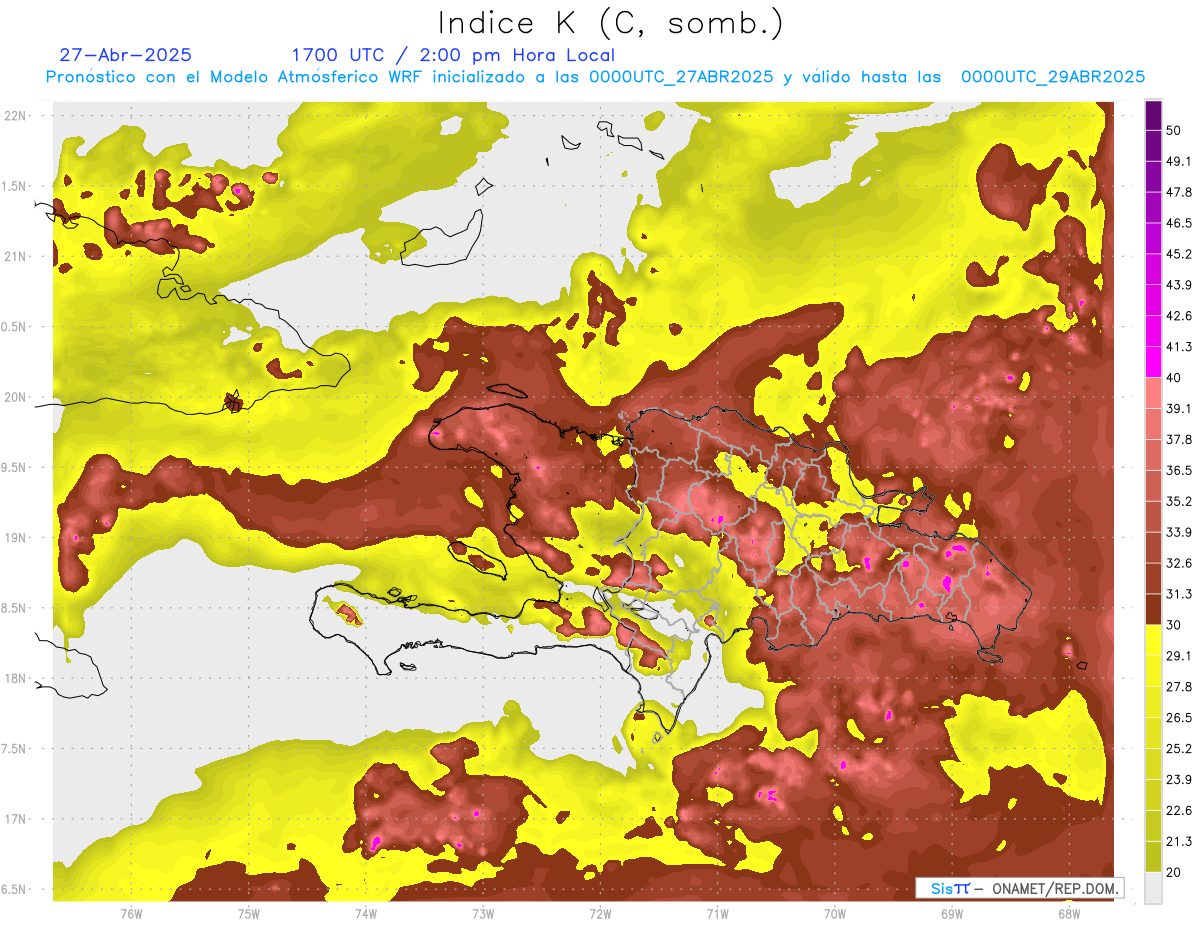Click the colorbar value "27.8"
This screenshot has height=927, width=1200.
click(1178, 686)
